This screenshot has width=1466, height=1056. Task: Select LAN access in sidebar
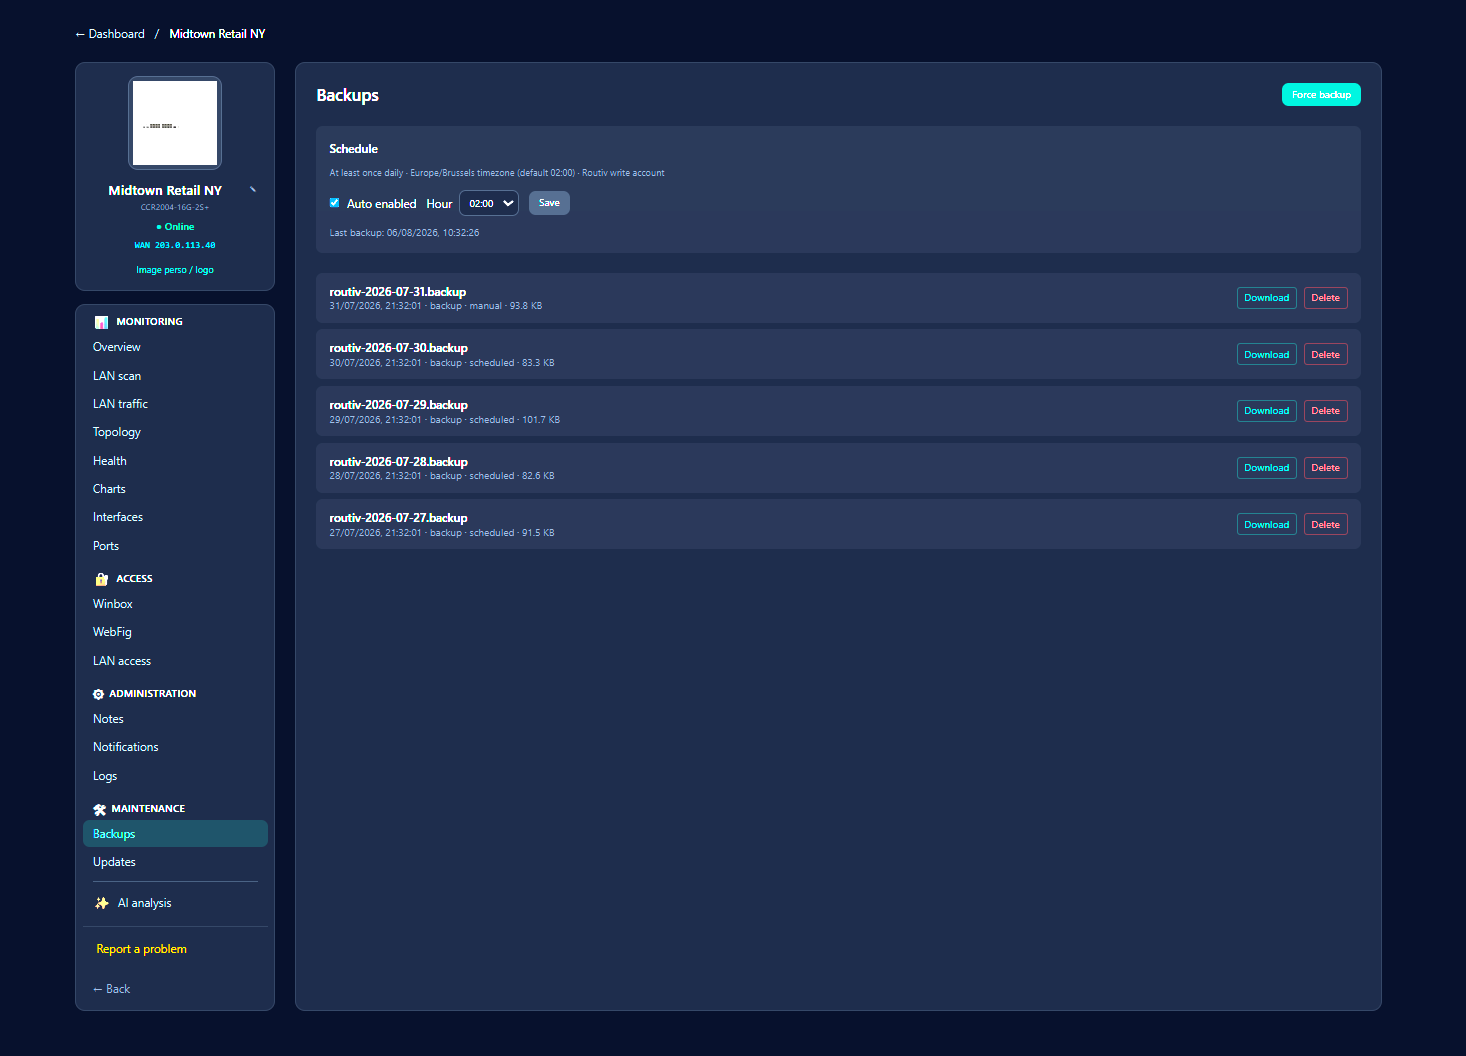(175, 661)
